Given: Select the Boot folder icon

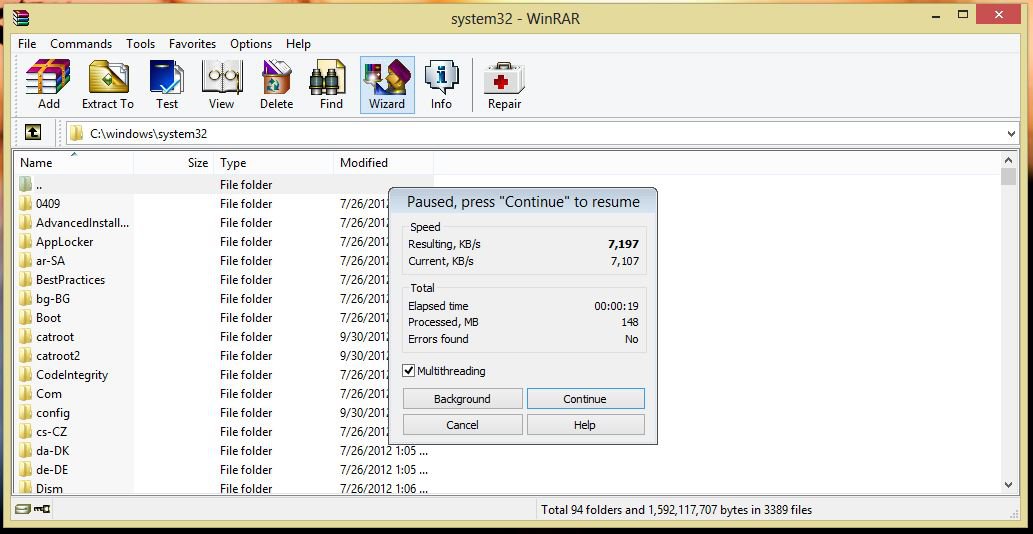Looking at the screenshot, I should (x=26, y=317).
